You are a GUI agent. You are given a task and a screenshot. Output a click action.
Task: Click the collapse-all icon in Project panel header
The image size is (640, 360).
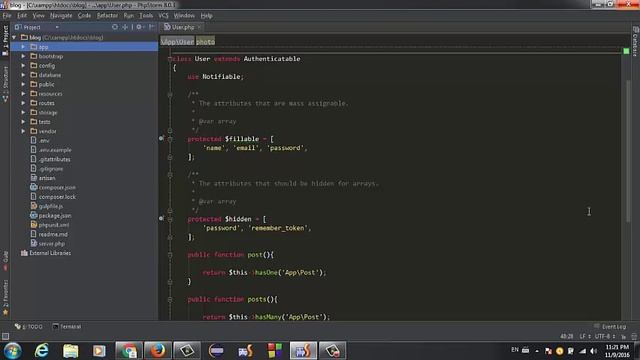pos(125,27)
